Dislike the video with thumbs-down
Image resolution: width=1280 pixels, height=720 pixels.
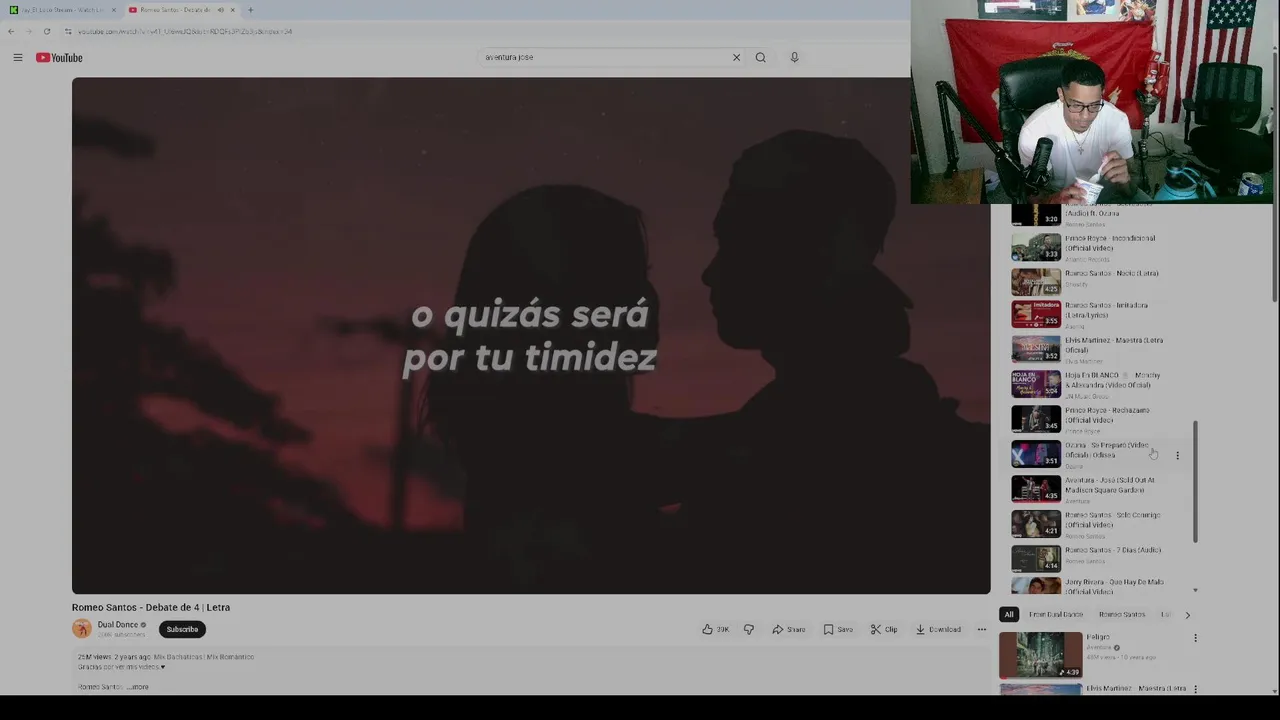[748, 629]
